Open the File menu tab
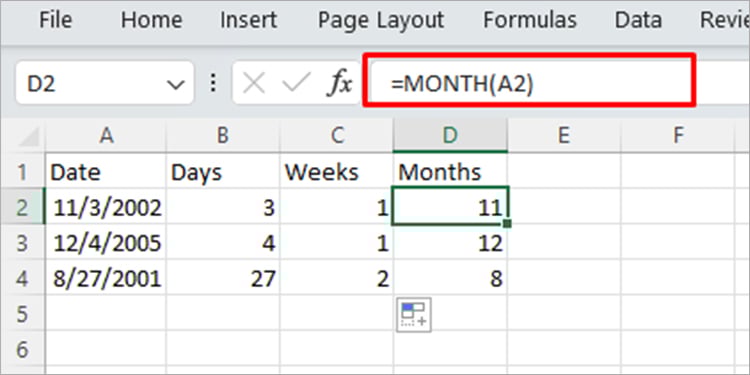 click(55, 20)
